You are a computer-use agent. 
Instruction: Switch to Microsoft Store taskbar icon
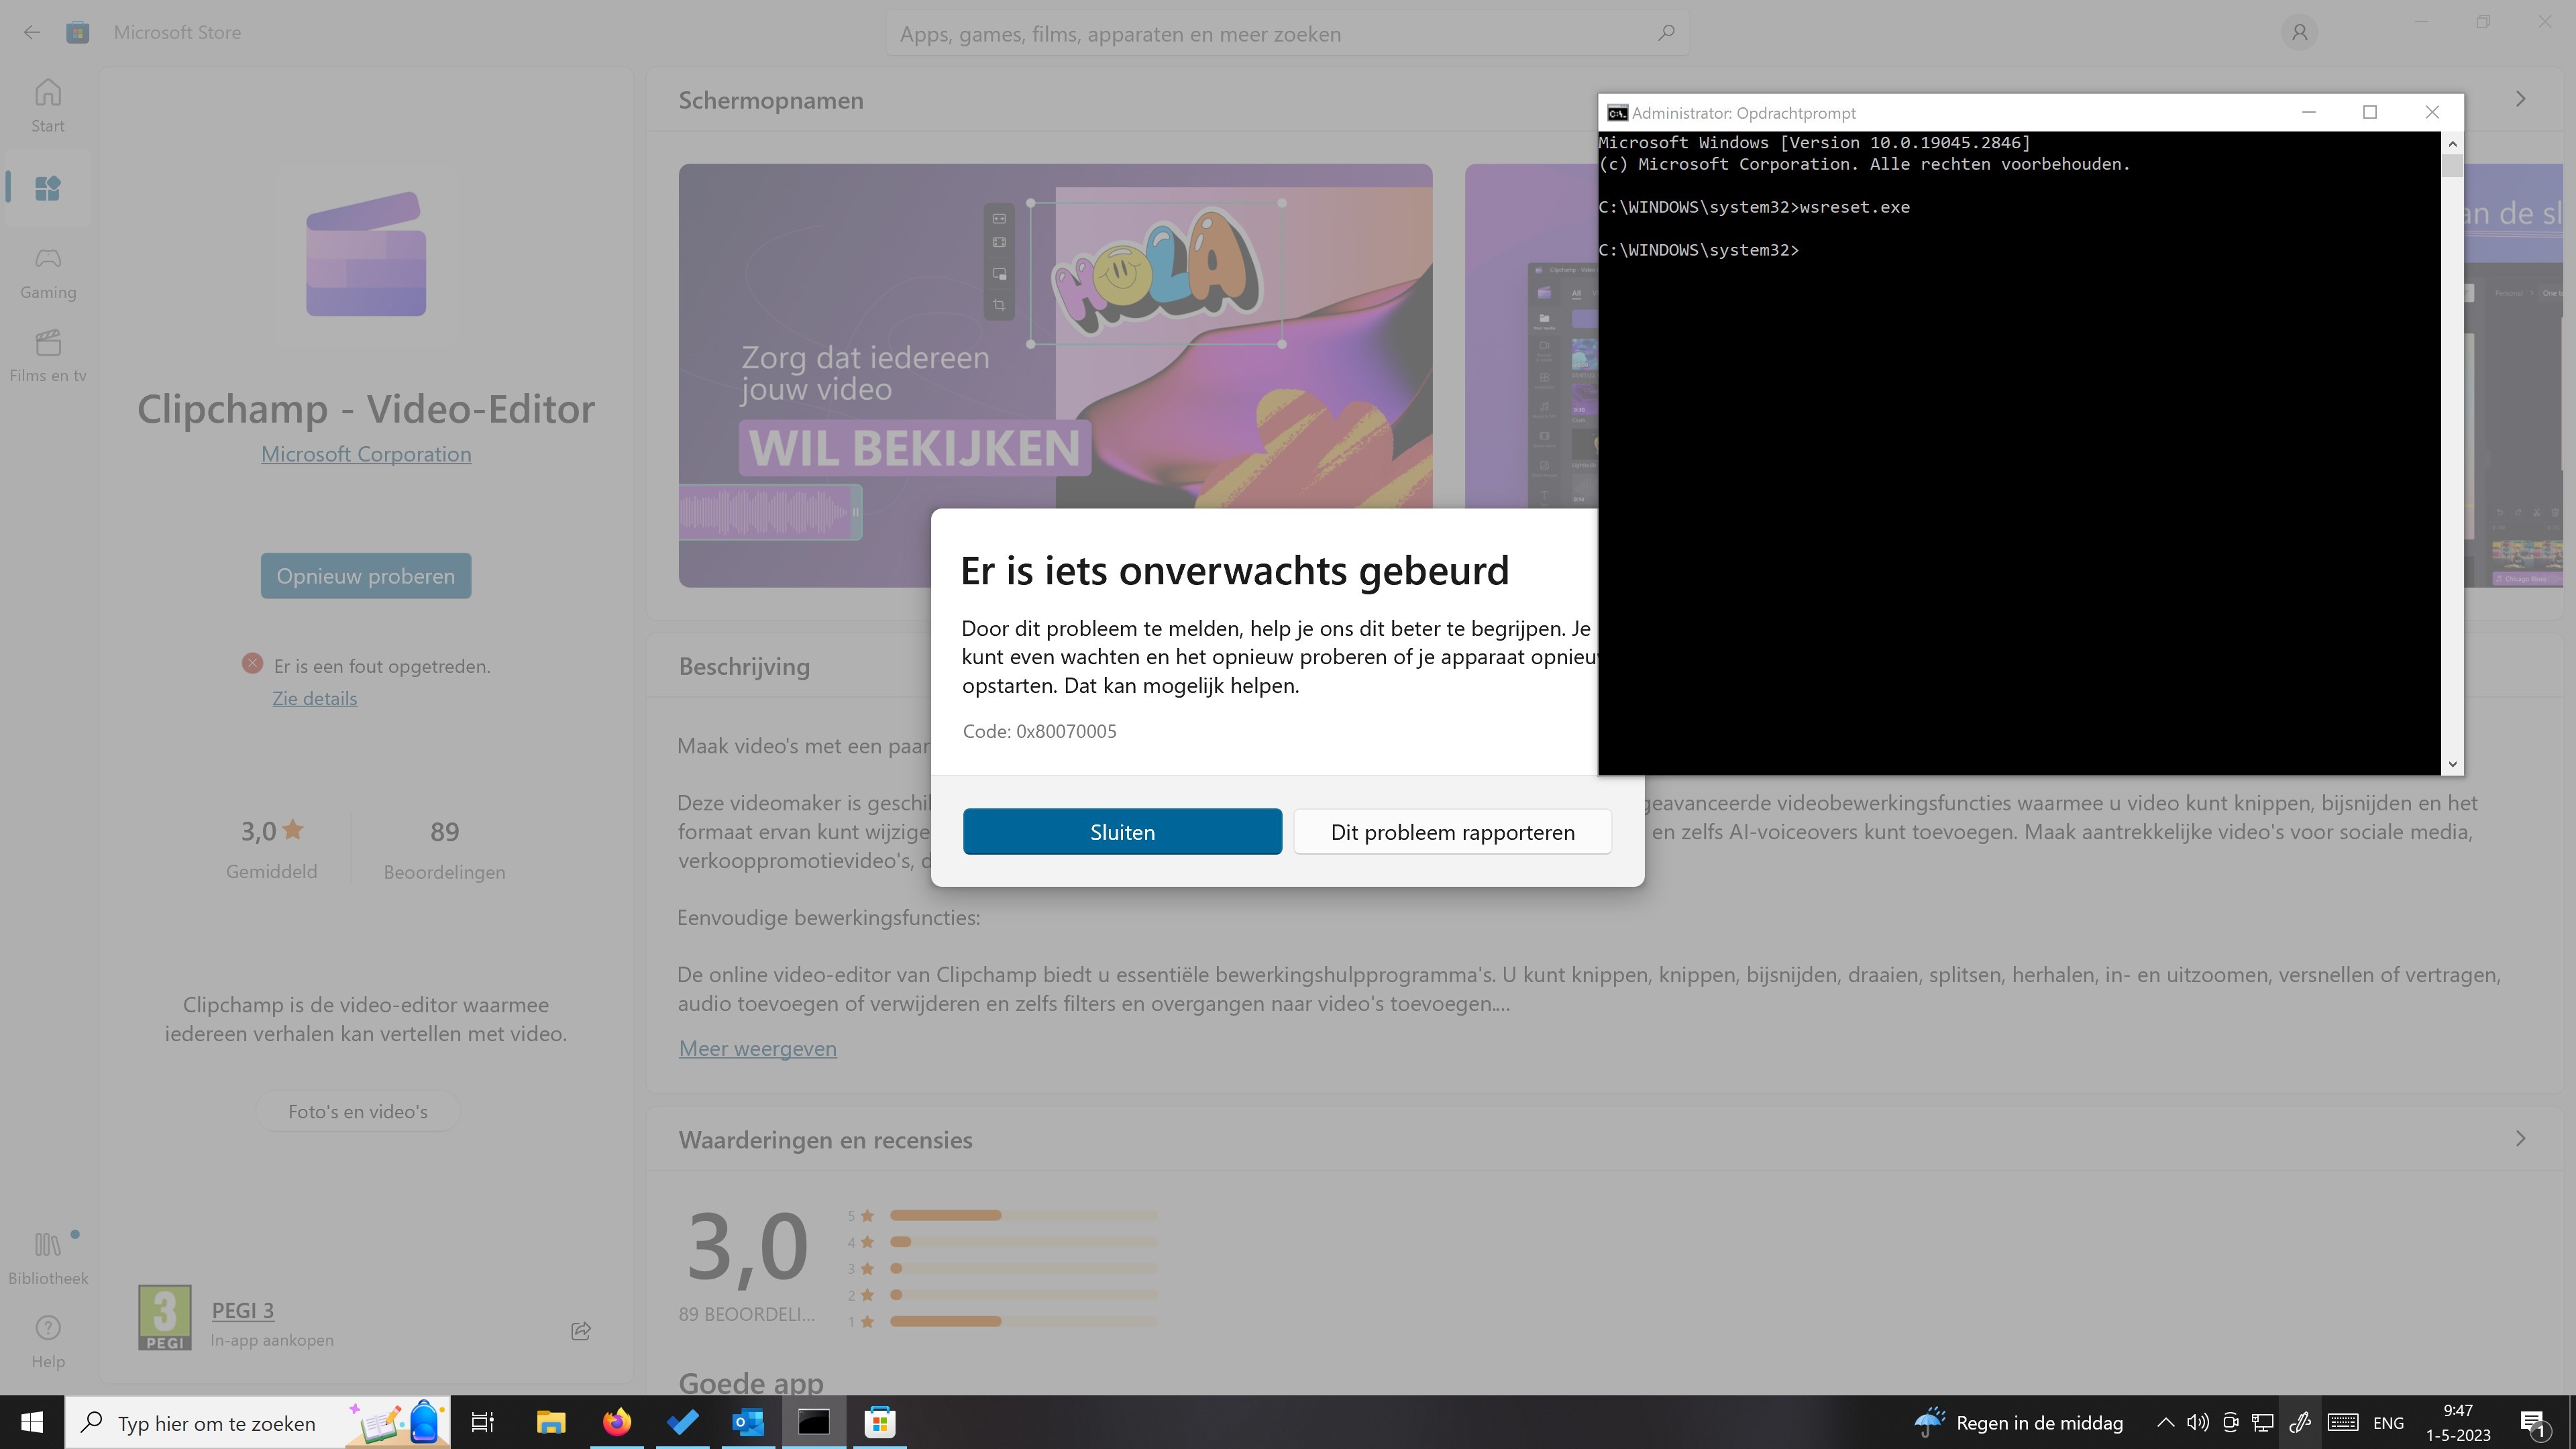coord(880,1422)
